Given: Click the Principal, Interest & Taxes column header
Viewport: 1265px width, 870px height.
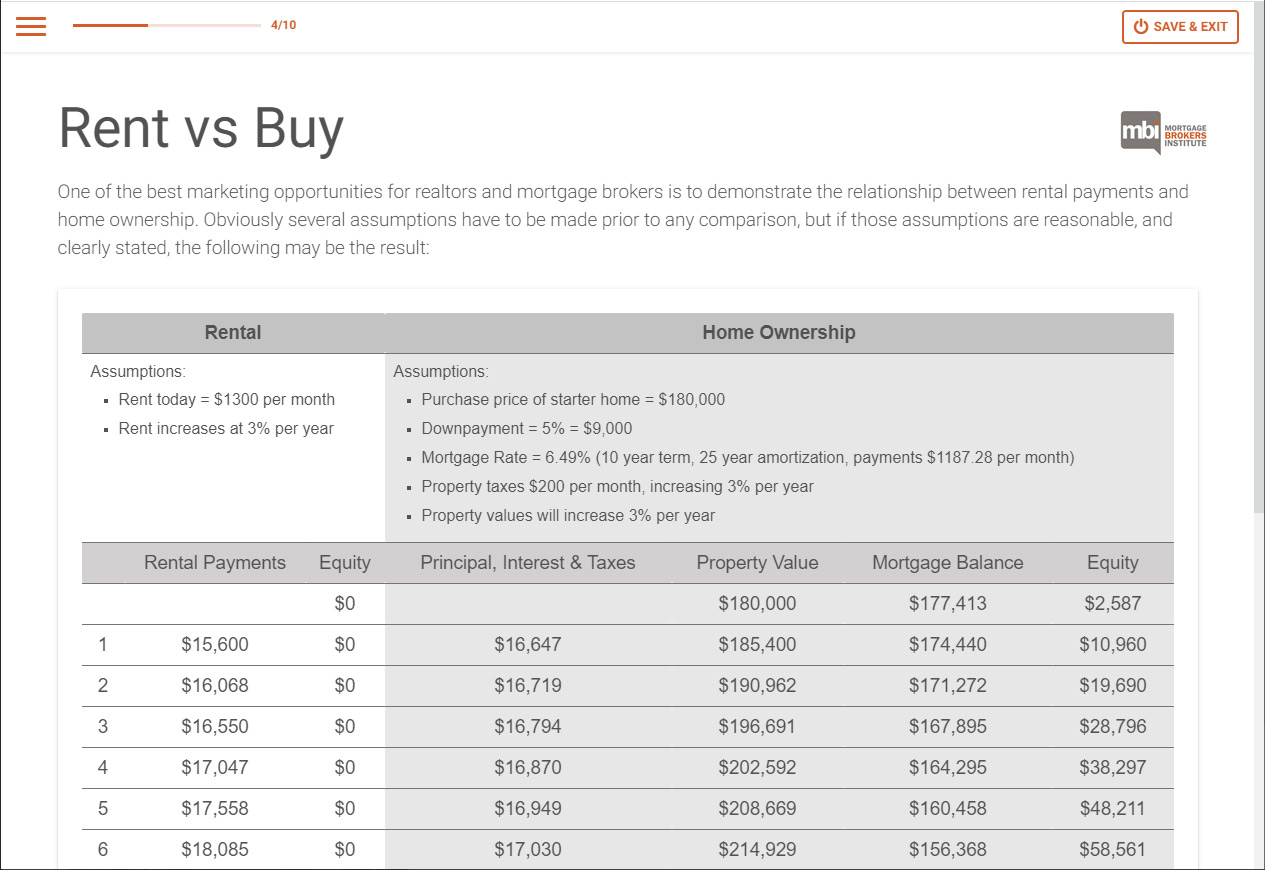Looking at the screenshot, I should pos(527,563).
